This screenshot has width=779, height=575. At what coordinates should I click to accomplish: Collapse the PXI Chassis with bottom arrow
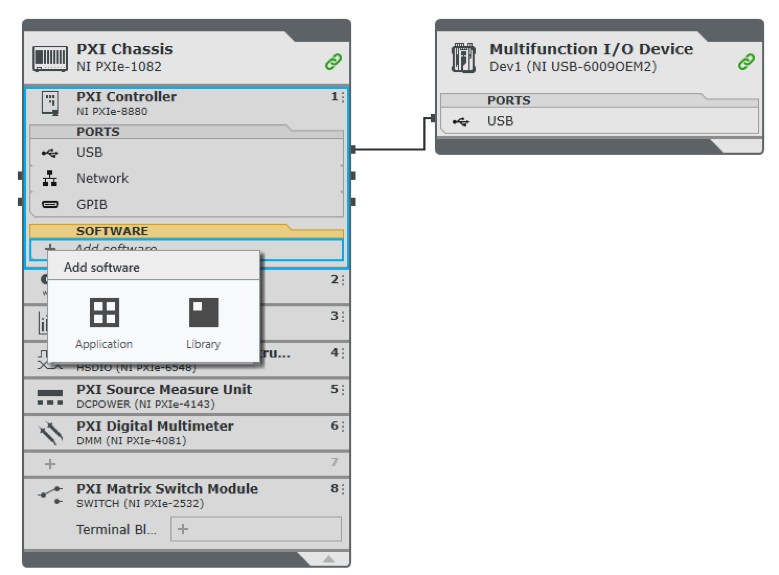[328, 559]
